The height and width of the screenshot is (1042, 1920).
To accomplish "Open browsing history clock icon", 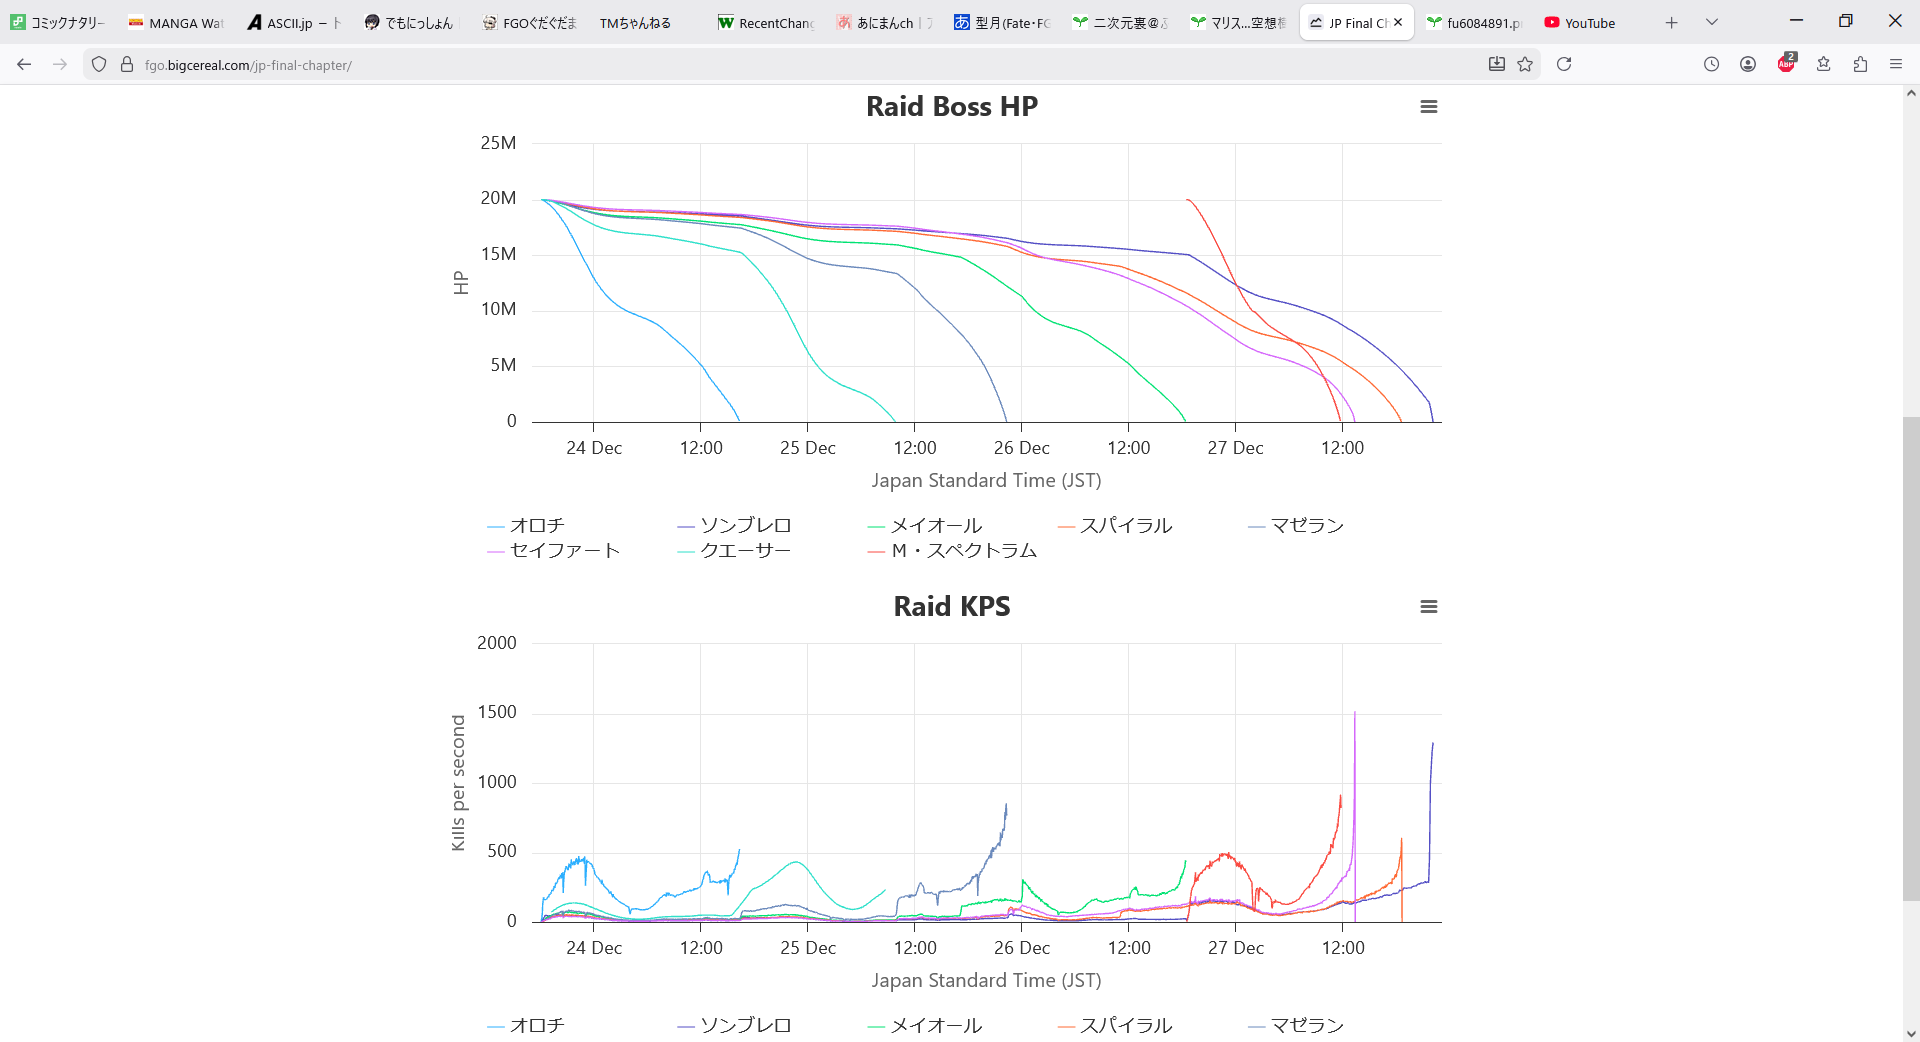I will [x=1711, y=64].
